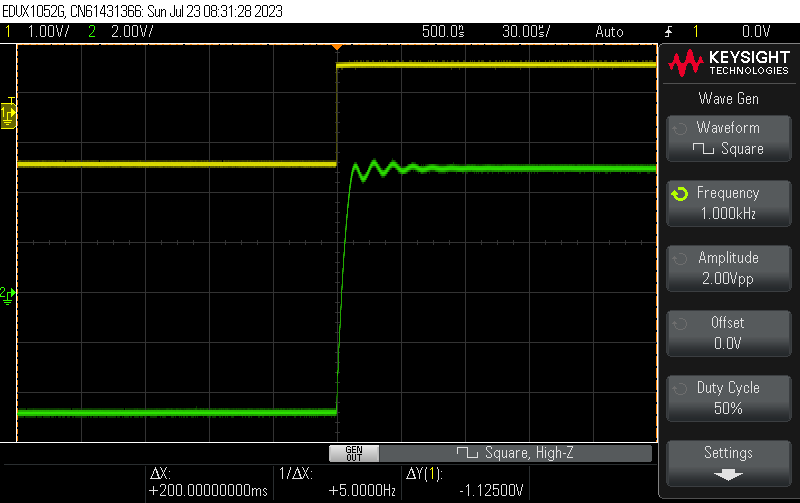This screenshot has height=503, width=800.
Task: Click the channel 2 ground level marker
Action: pos(8,294)
